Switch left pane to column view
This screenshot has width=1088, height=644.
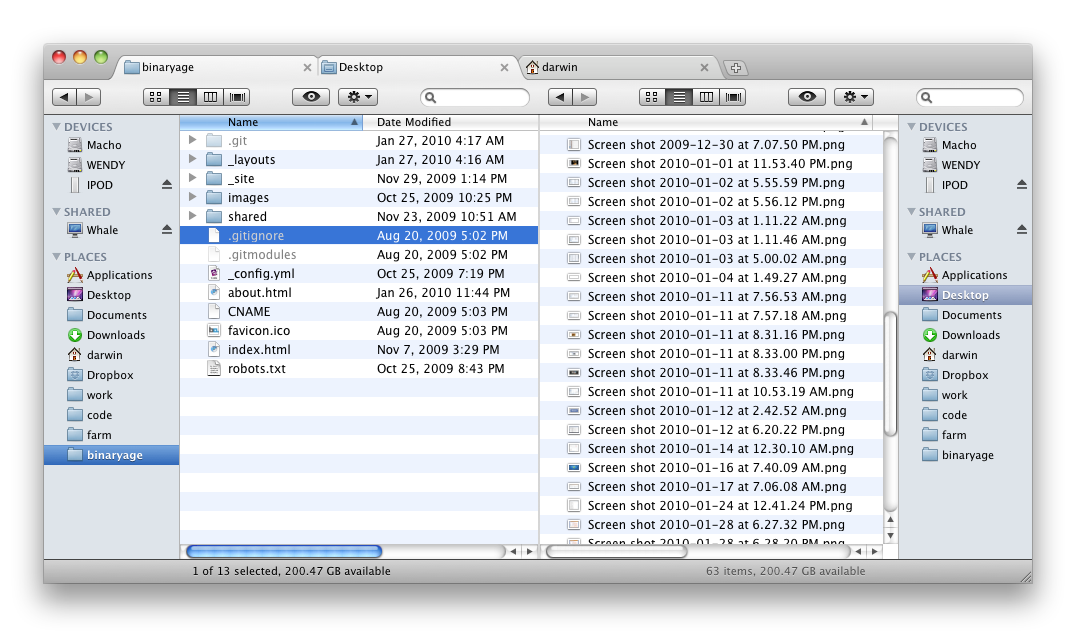click(x=210, y=97)
